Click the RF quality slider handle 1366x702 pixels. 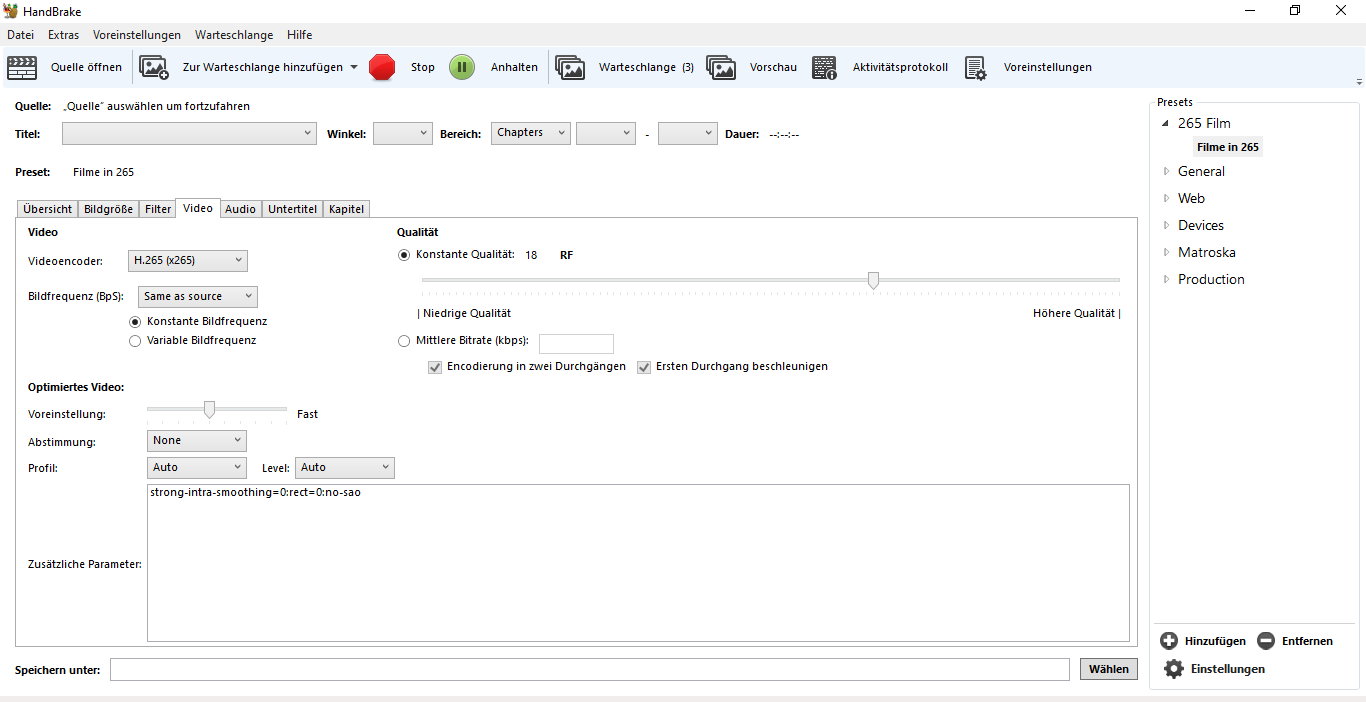point(873,280)
